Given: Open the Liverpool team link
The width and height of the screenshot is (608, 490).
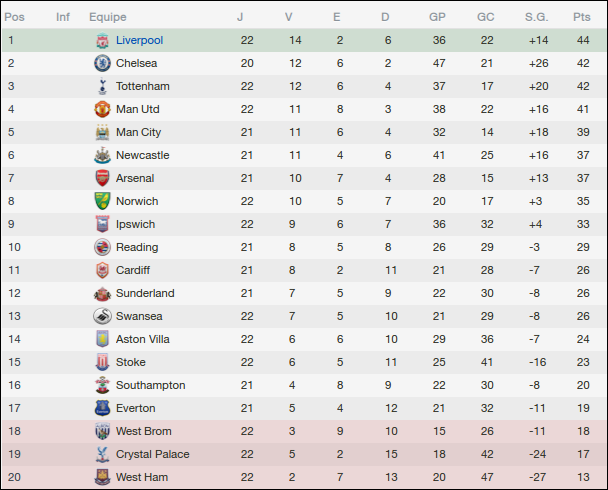Looking at the screenshot, I should 139,40.
